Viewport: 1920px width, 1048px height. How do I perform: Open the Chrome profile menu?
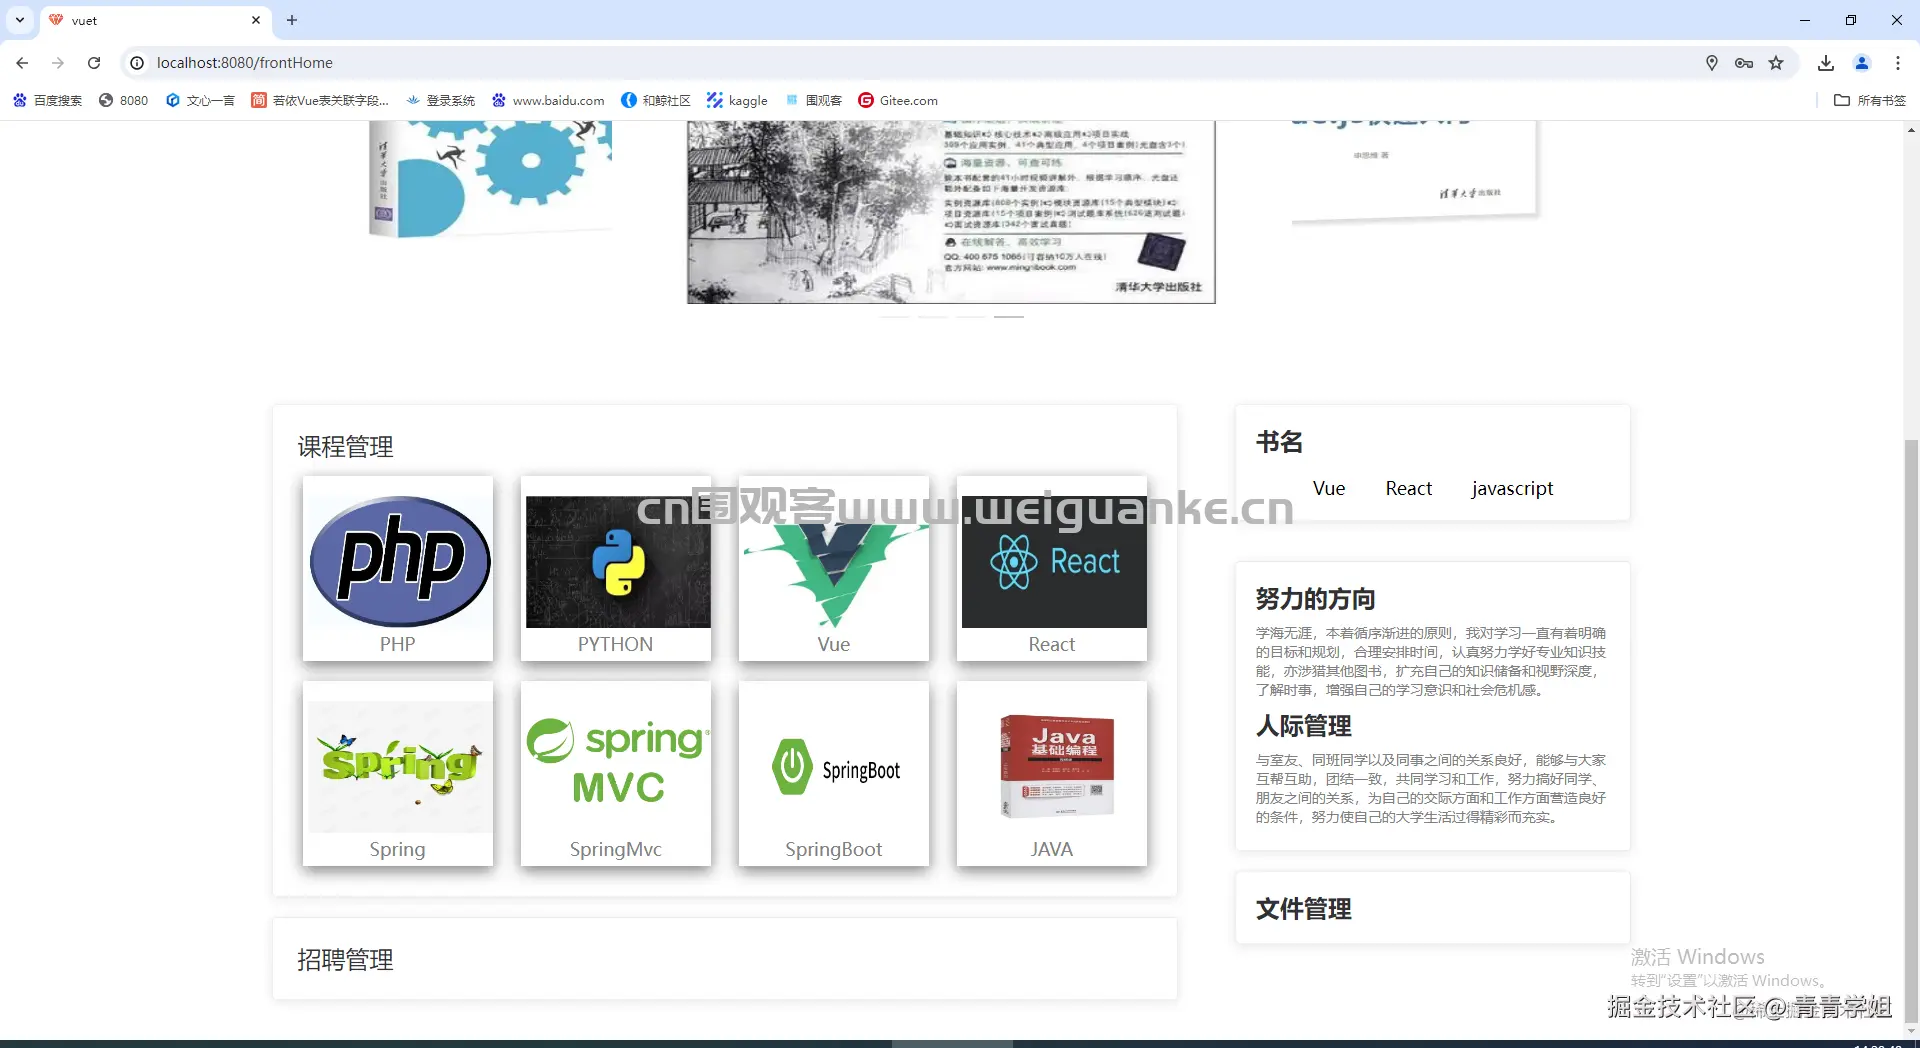[1862, 63]
